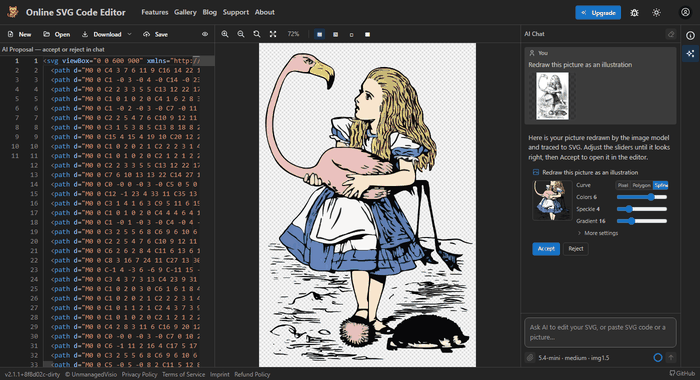Open user account profile icon
This screenshot has height=380, width=700.
coord(685,12)
